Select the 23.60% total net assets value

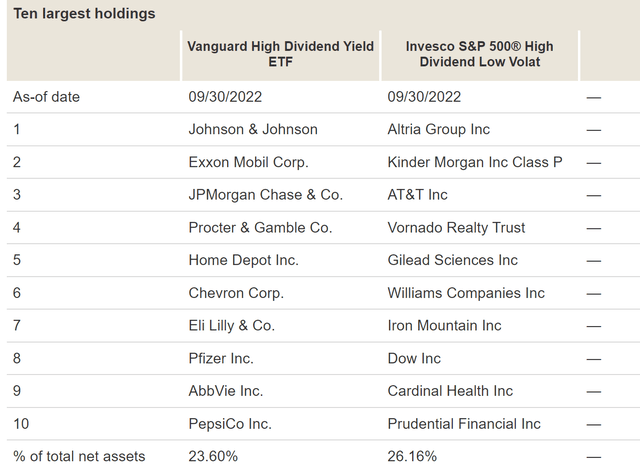213,456
